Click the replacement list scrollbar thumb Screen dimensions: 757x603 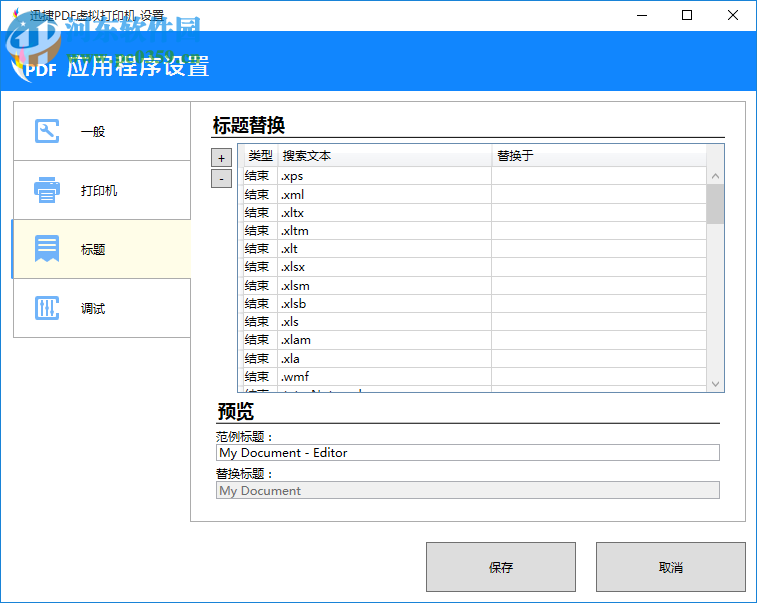pos(715,204)
